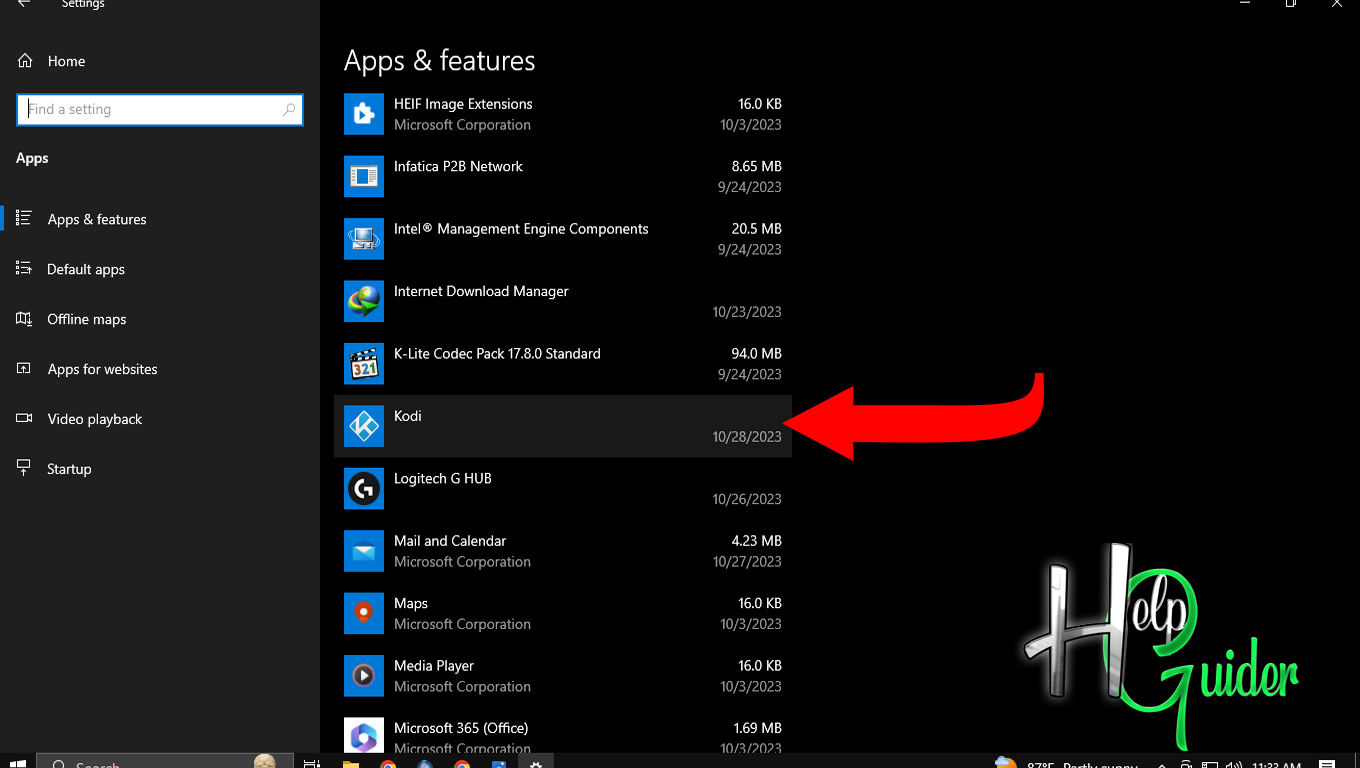Click the taskbar Search box

point(165,763)
